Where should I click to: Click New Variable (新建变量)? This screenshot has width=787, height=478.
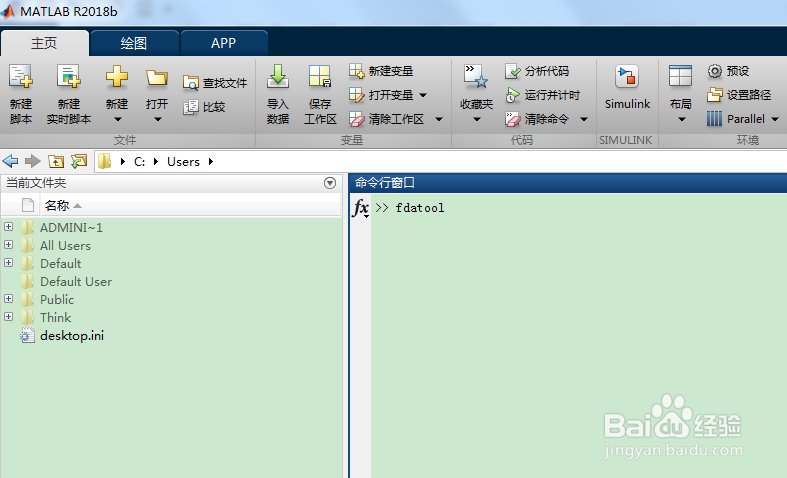(381, 71)
